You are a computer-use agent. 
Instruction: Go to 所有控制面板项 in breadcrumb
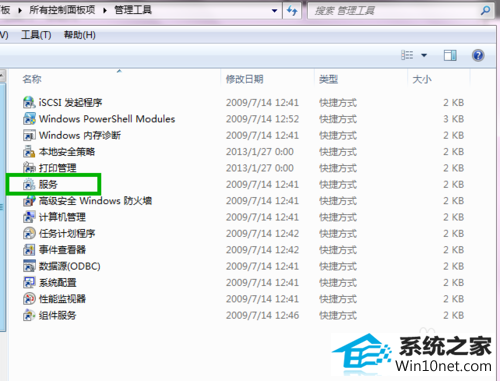(62, 10)
